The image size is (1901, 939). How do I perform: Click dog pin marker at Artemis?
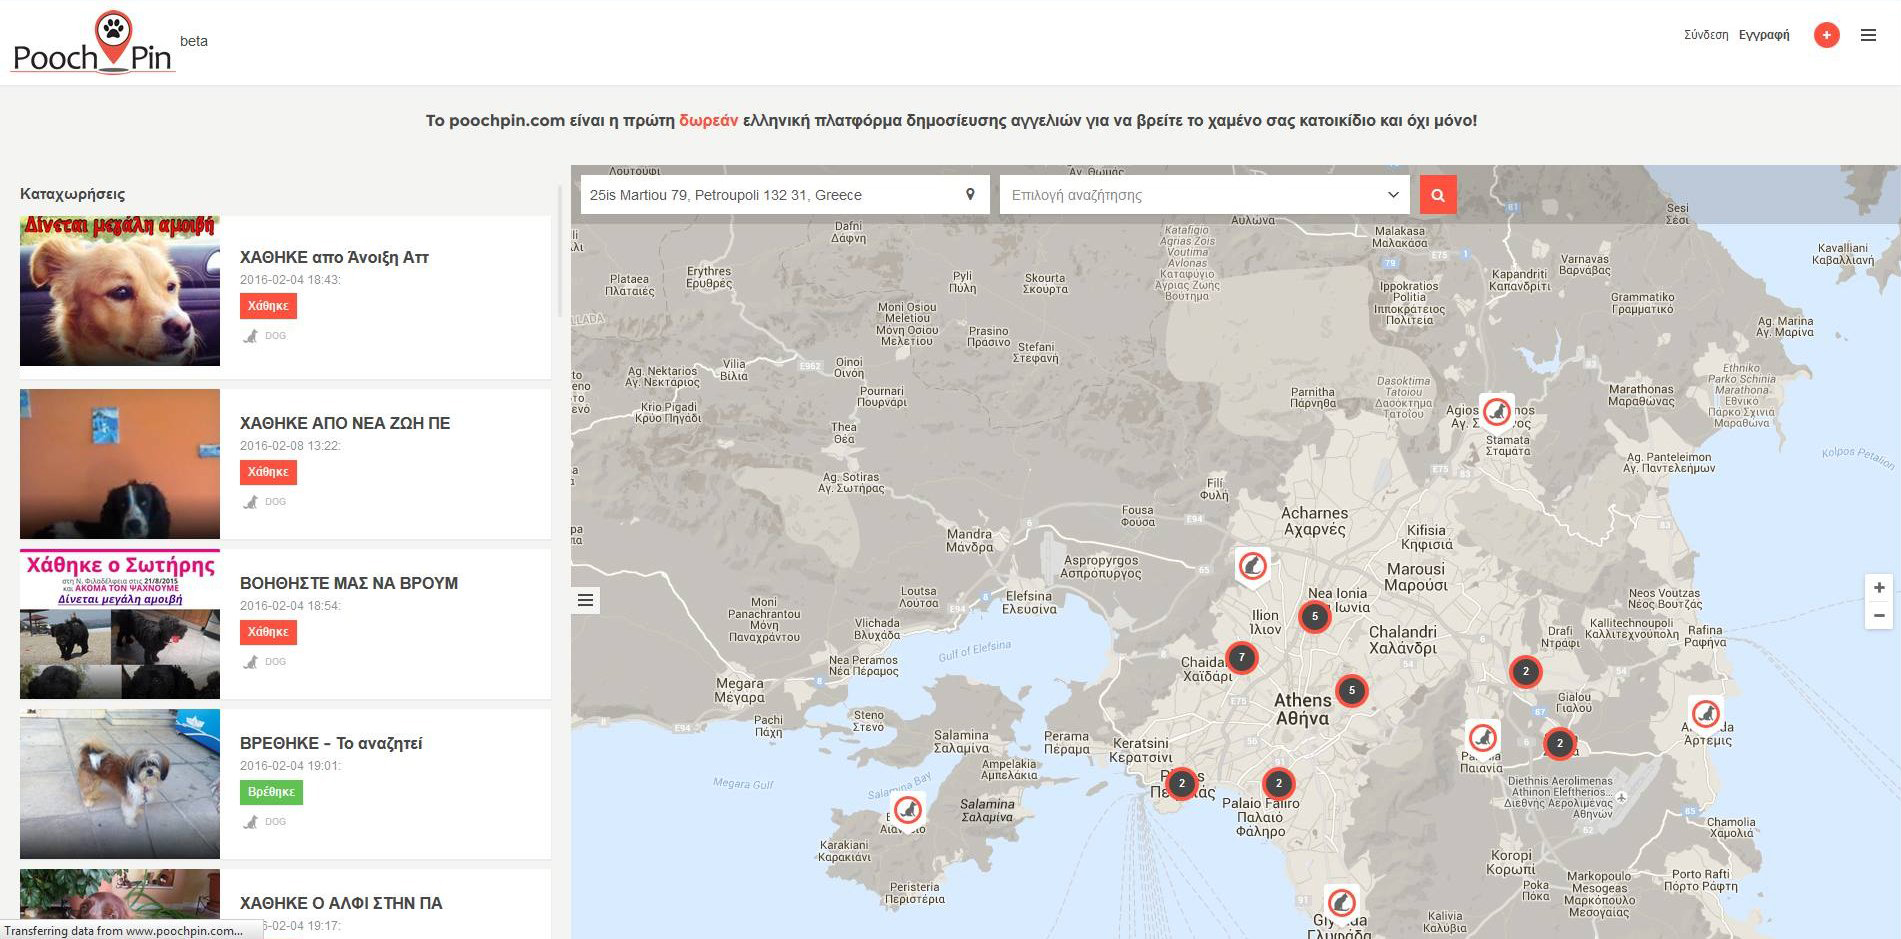click(1706, 715)
